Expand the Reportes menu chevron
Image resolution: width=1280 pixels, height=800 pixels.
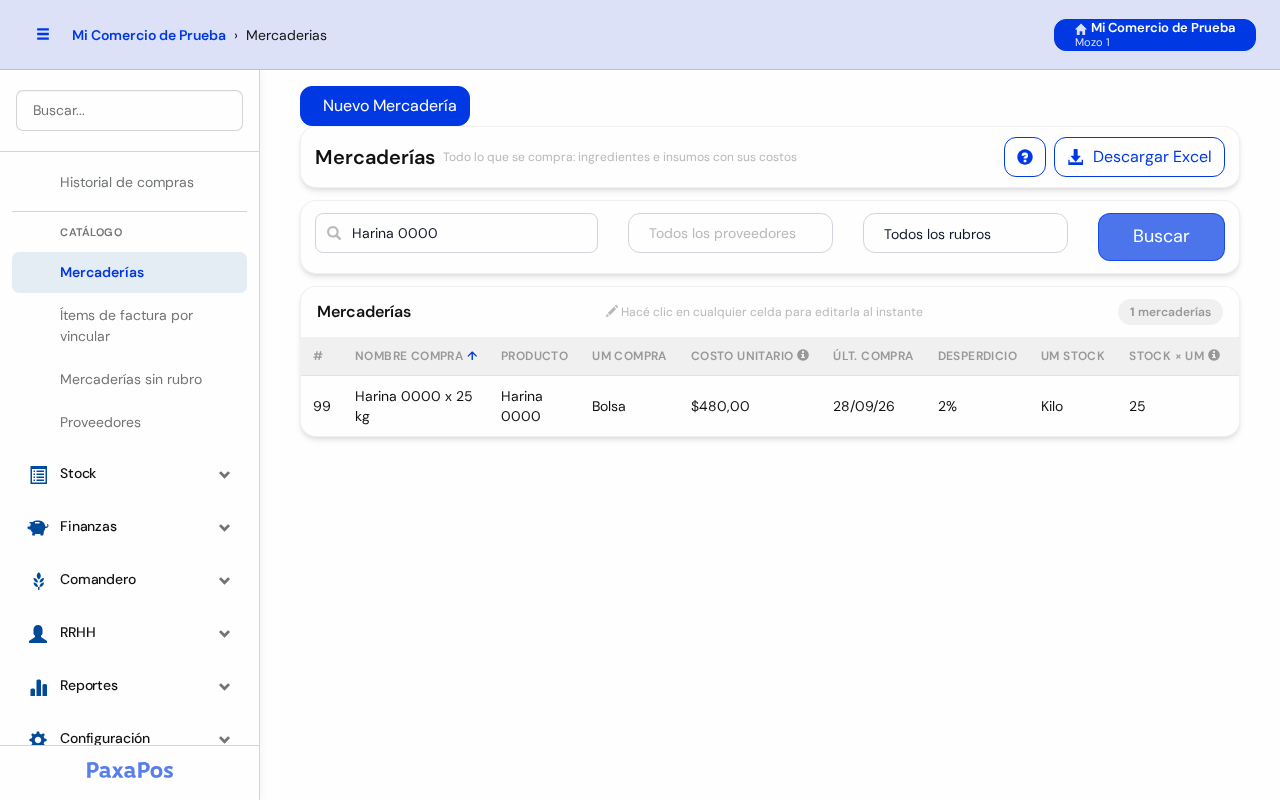pyautogui.click(x=225, y=687)
